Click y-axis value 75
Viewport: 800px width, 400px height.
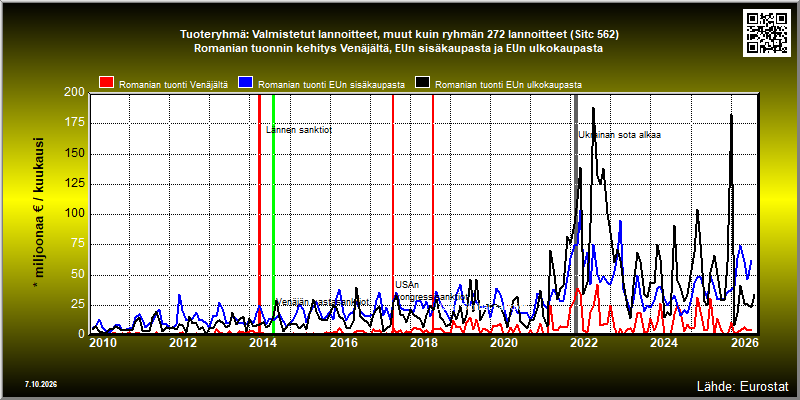78,244
